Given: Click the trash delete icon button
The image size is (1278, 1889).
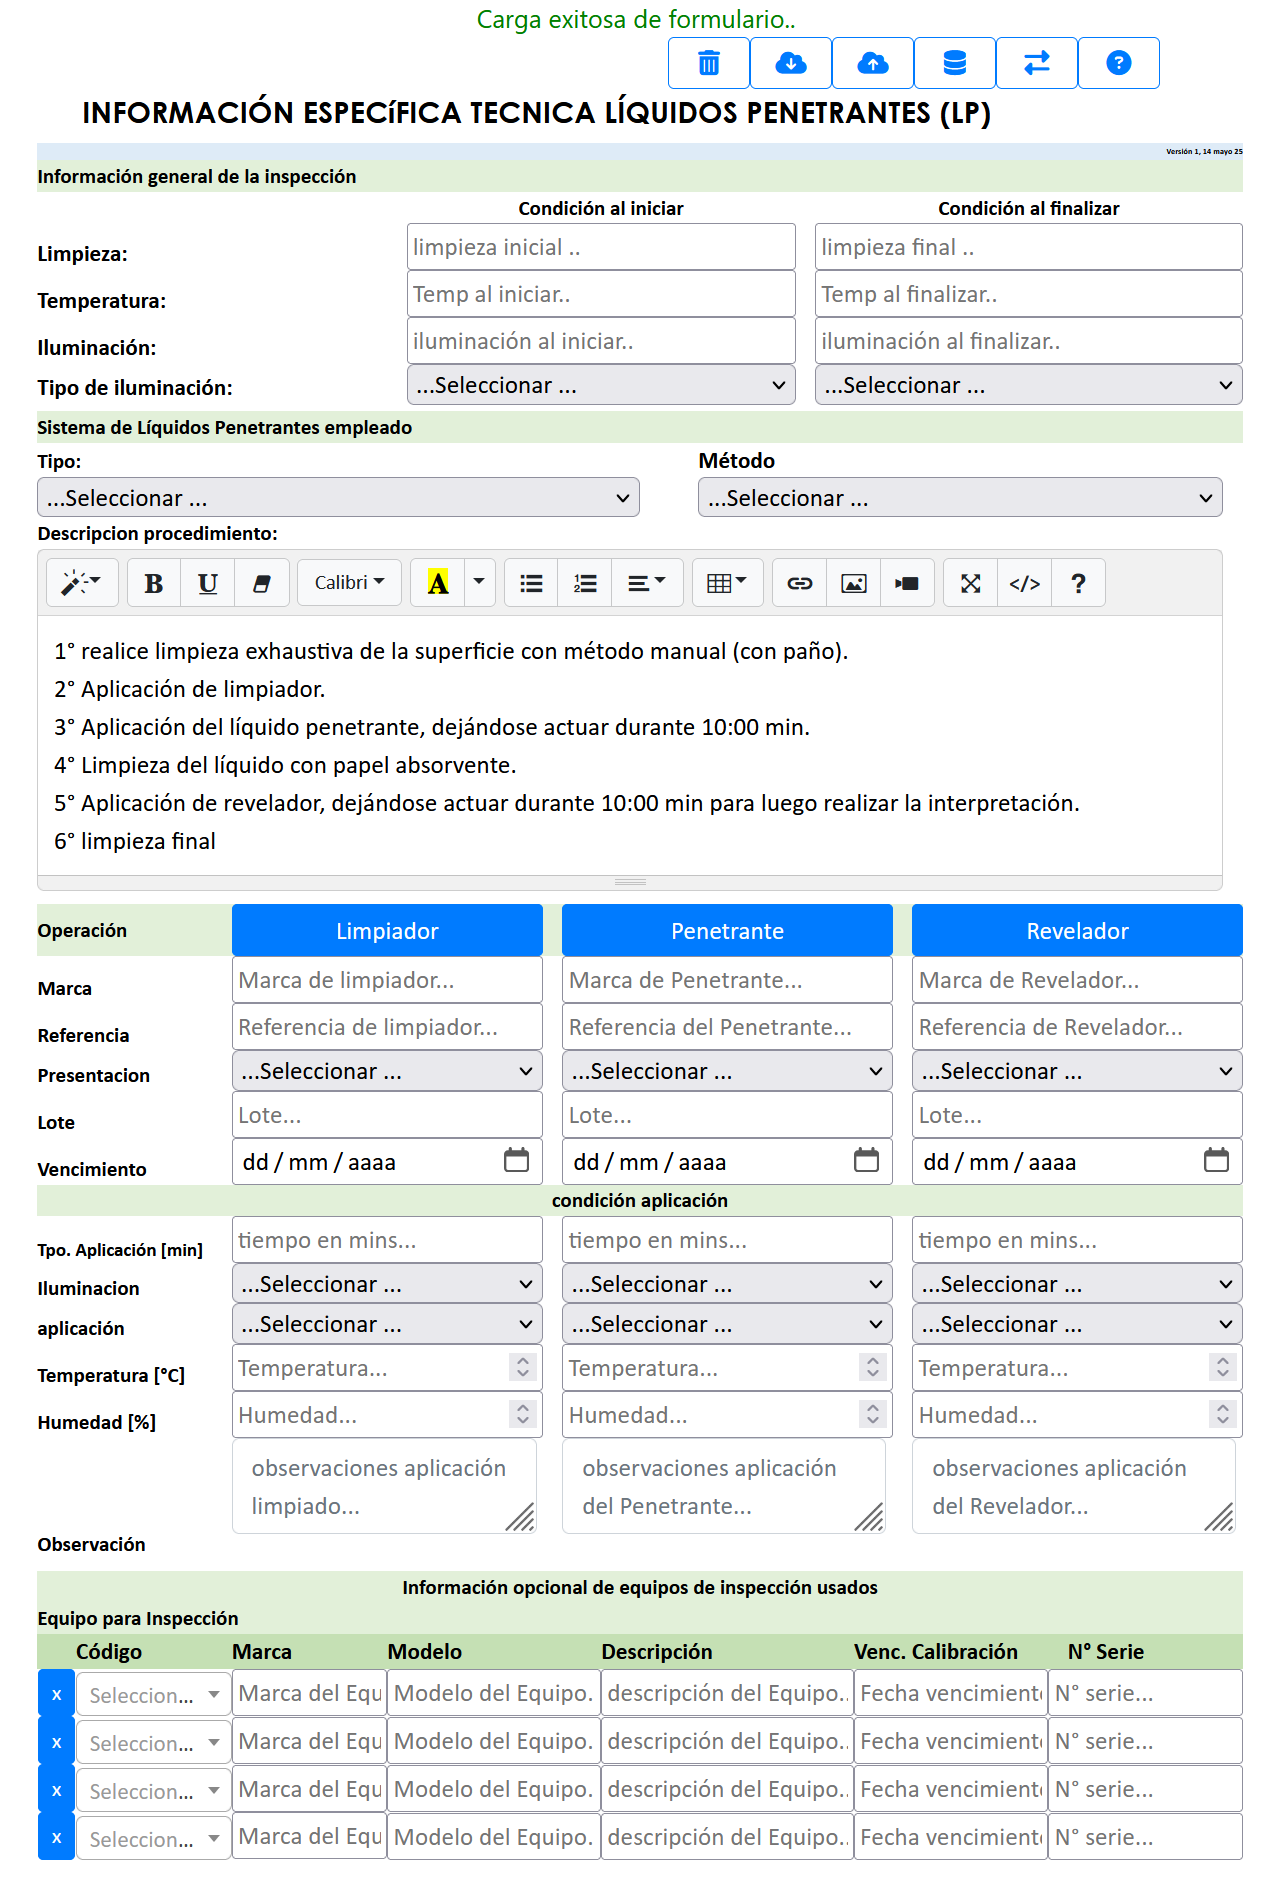Looking at the screenshot, I should tap(709, 63).
